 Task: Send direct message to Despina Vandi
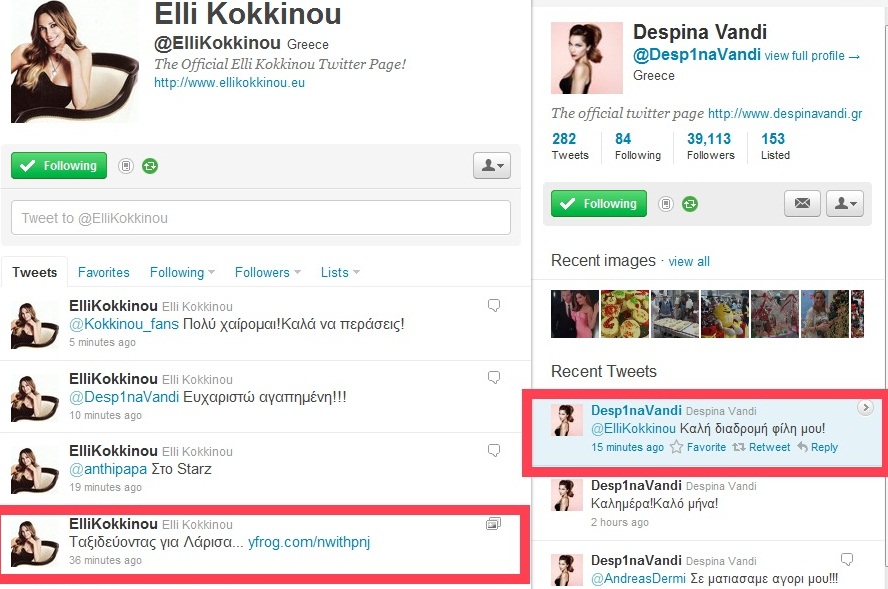802,203
